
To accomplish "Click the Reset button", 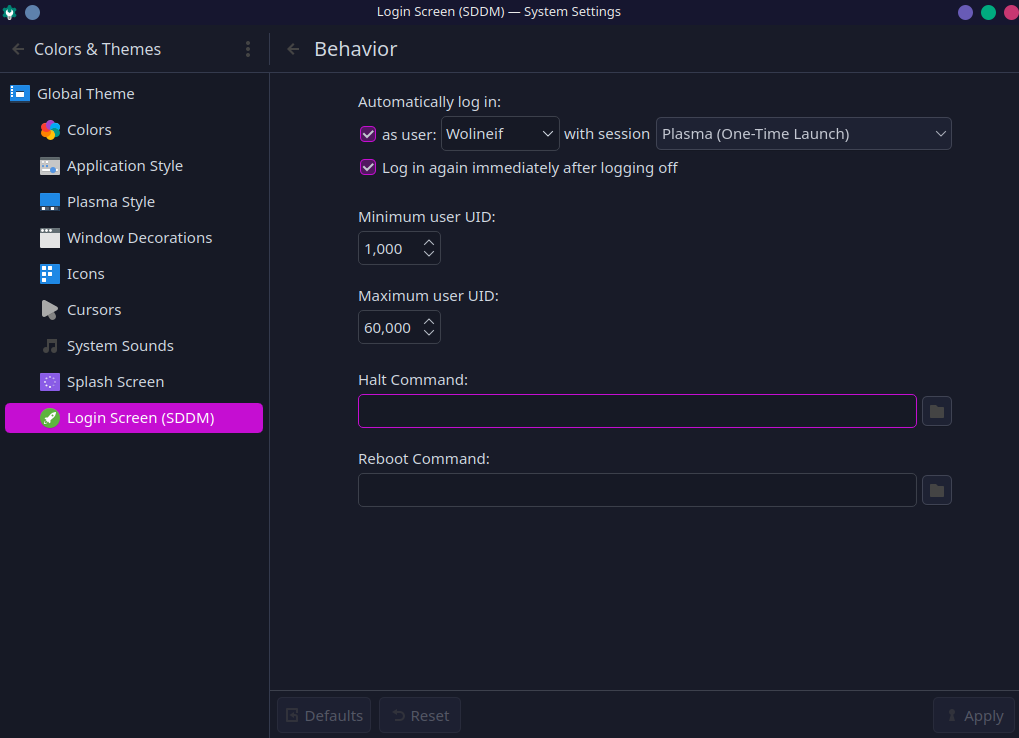I will pyautogui.click(x=419, y=715).
